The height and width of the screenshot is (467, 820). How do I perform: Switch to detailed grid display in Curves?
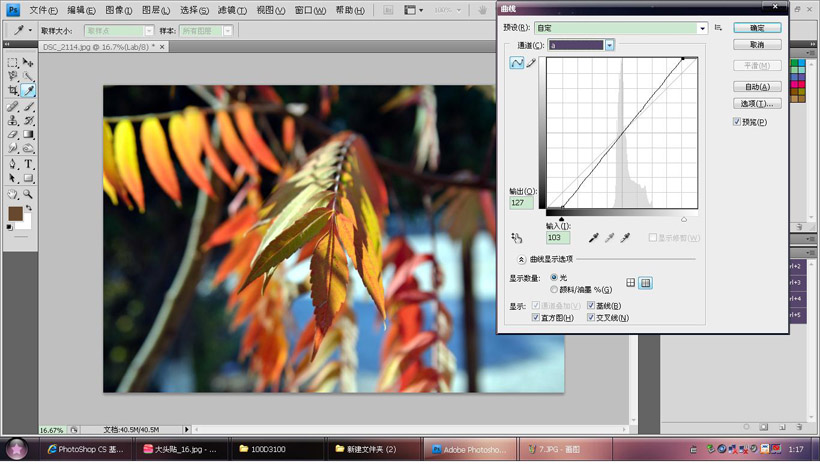[646, 283]
